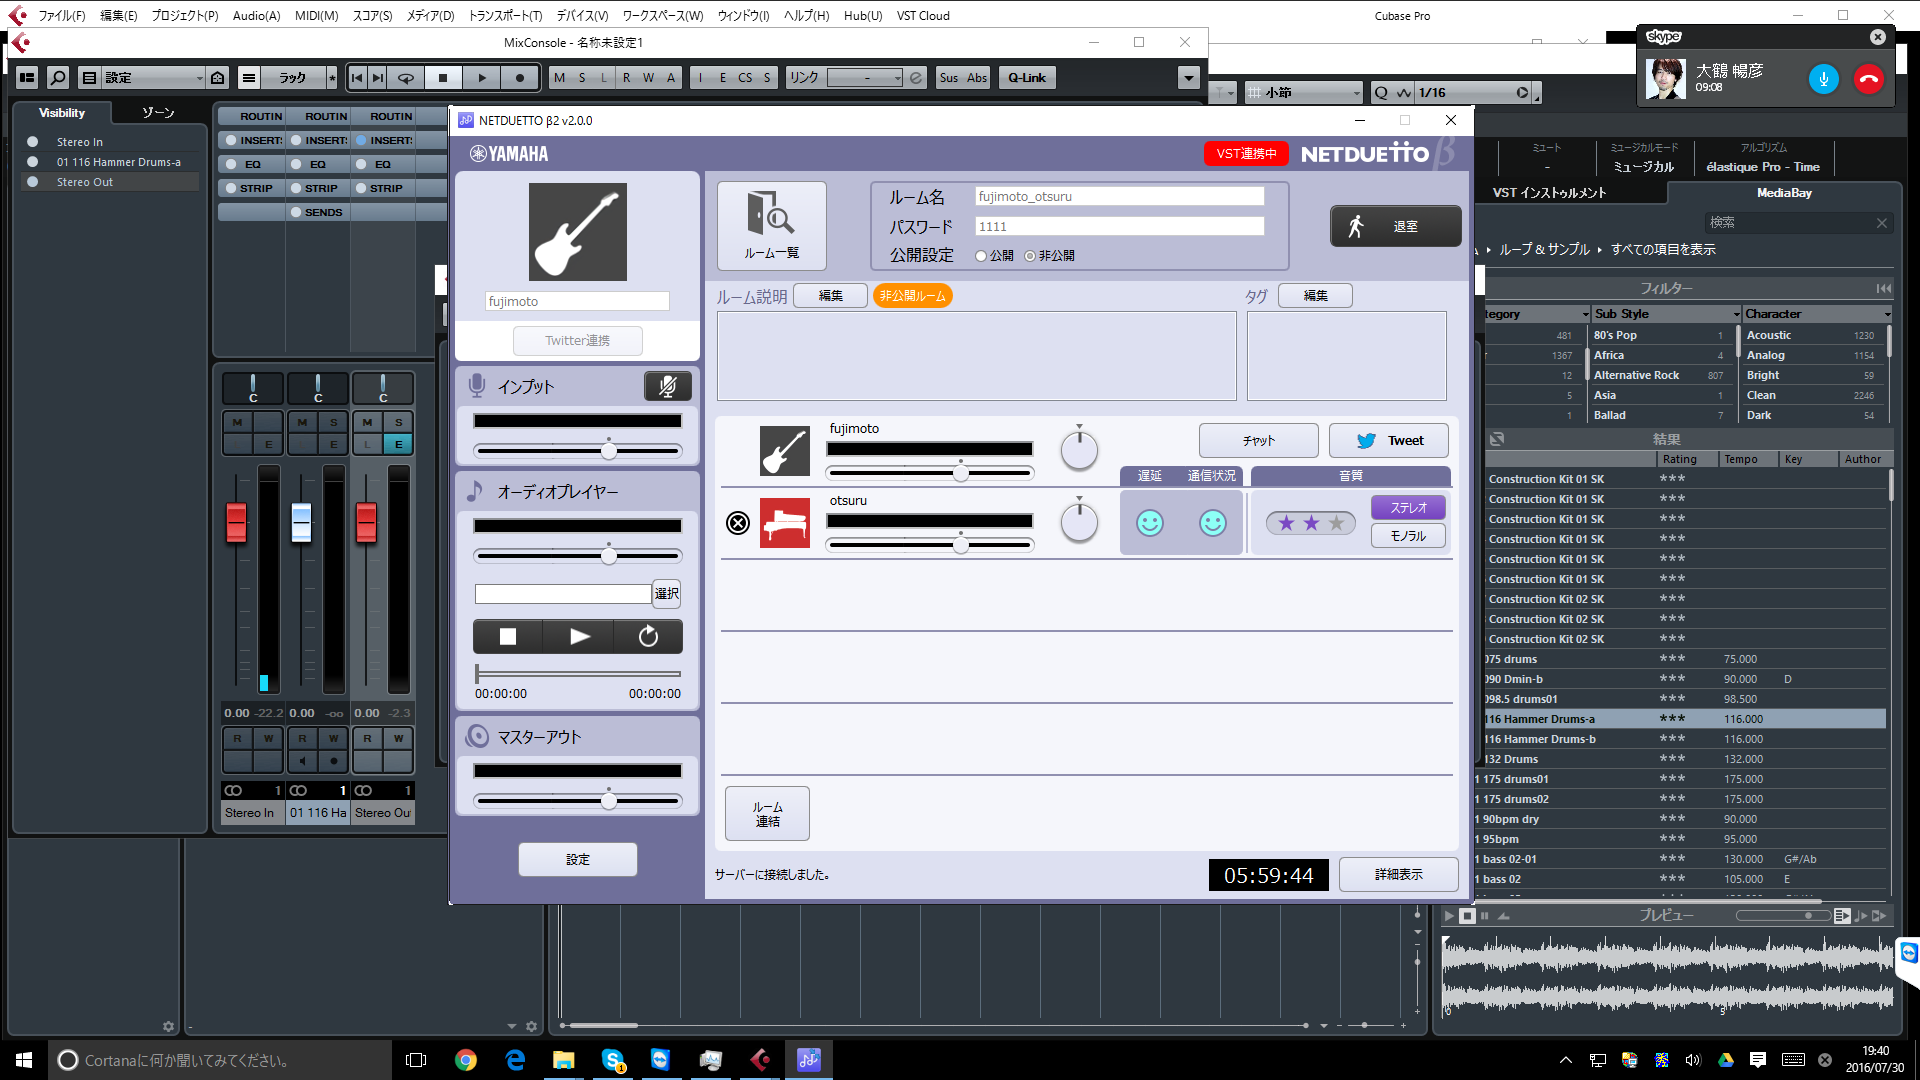Click 詳細表示 (show details) button
1920x1080 pixels.
coord(1398,875)
